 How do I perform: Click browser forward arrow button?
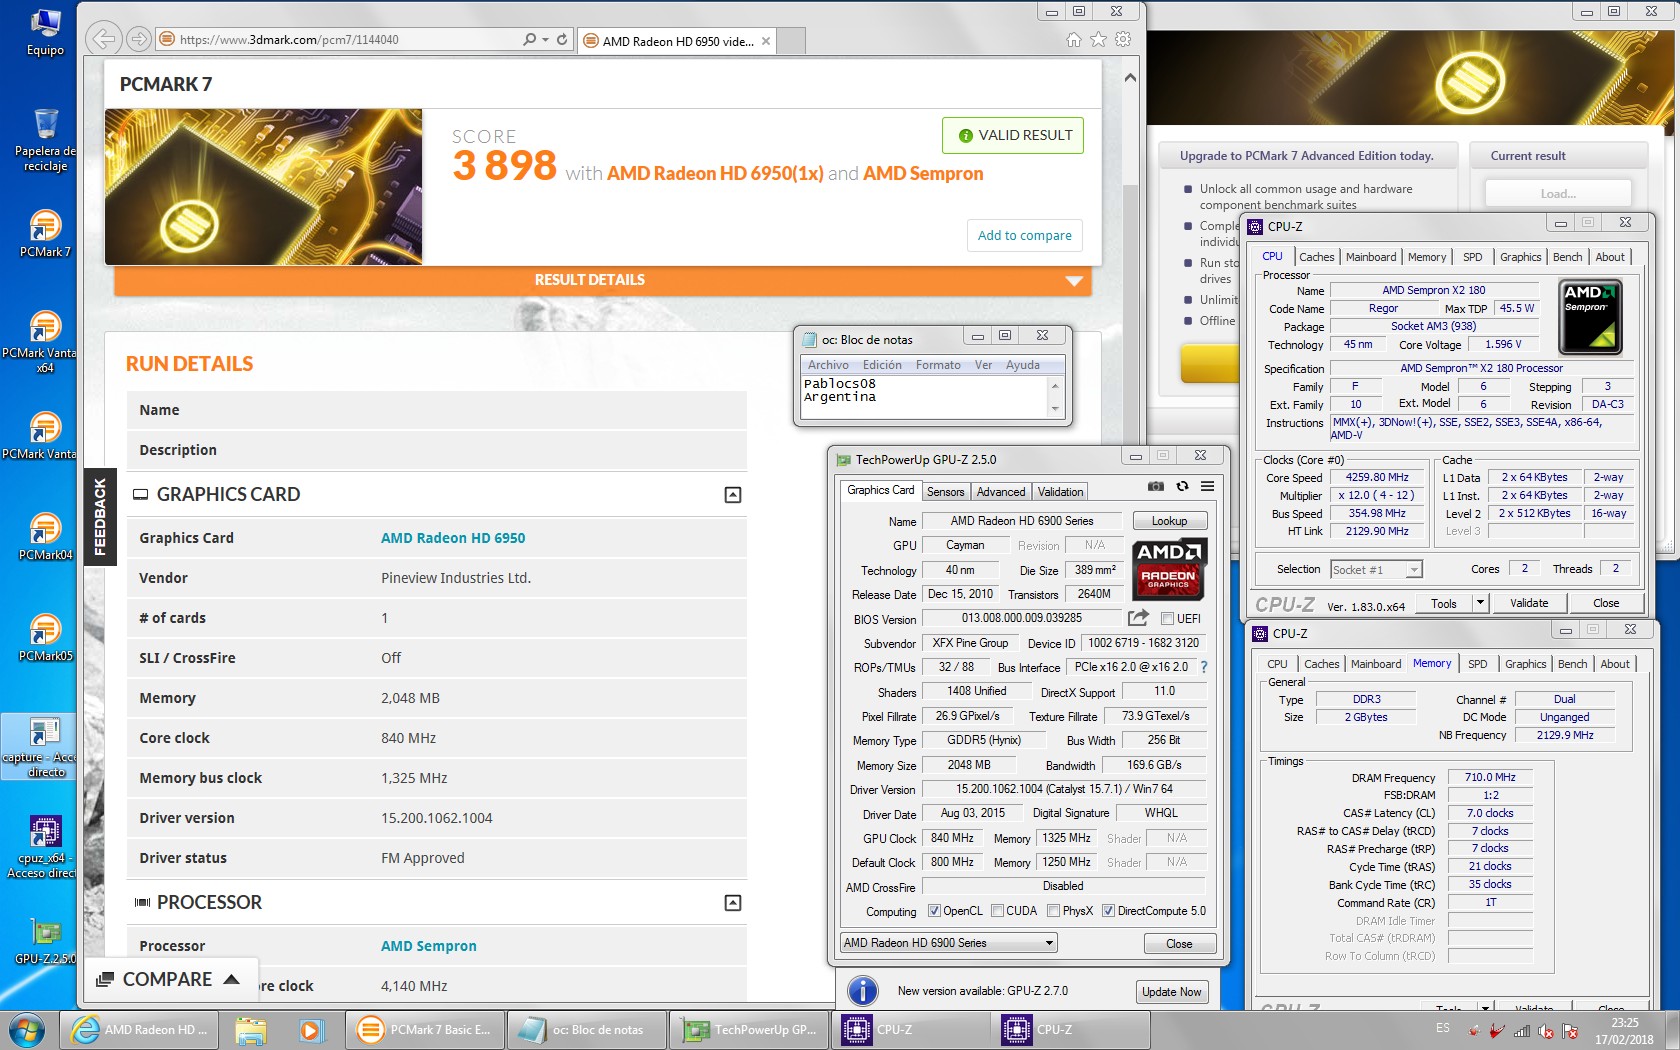tap(139, 39)
